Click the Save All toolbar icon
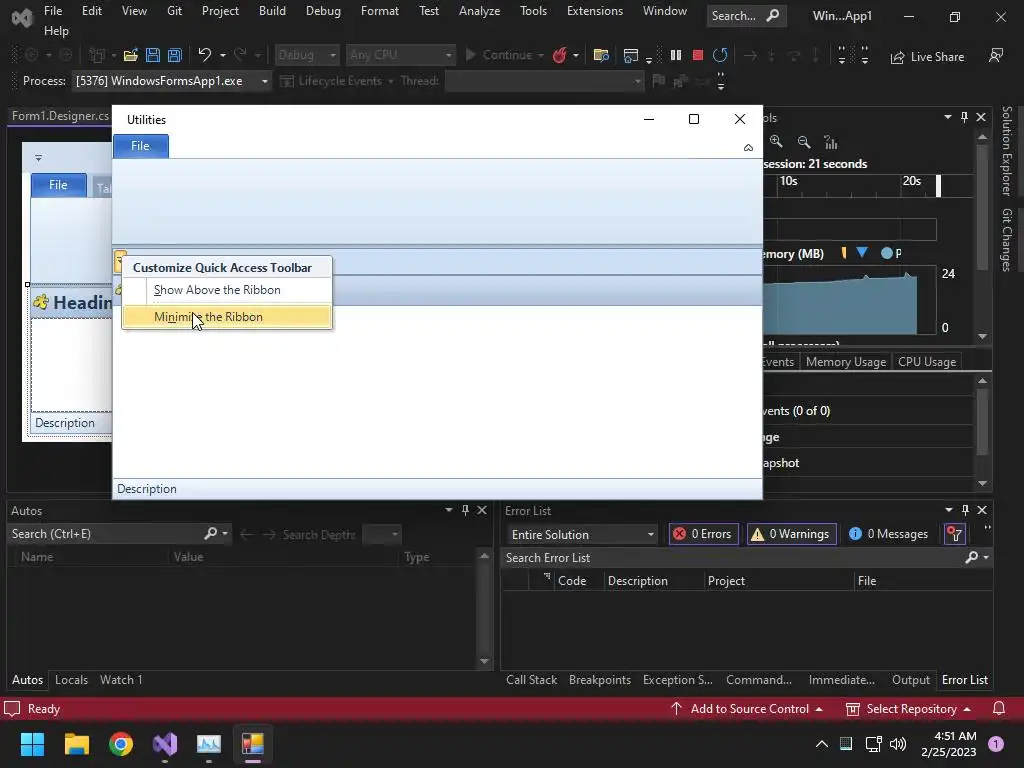The height and width of the screenshot is (768, 1024). coord(174,56)
